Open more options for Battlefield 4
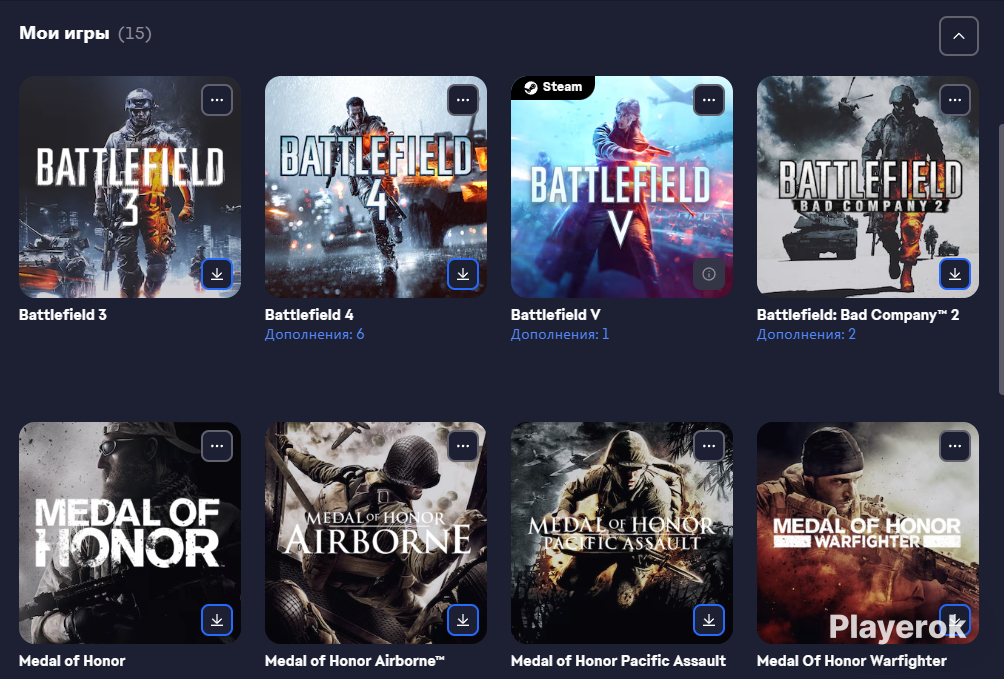Image resolution: width=1004 pixels, height=679 pixels. coord(463,100)
